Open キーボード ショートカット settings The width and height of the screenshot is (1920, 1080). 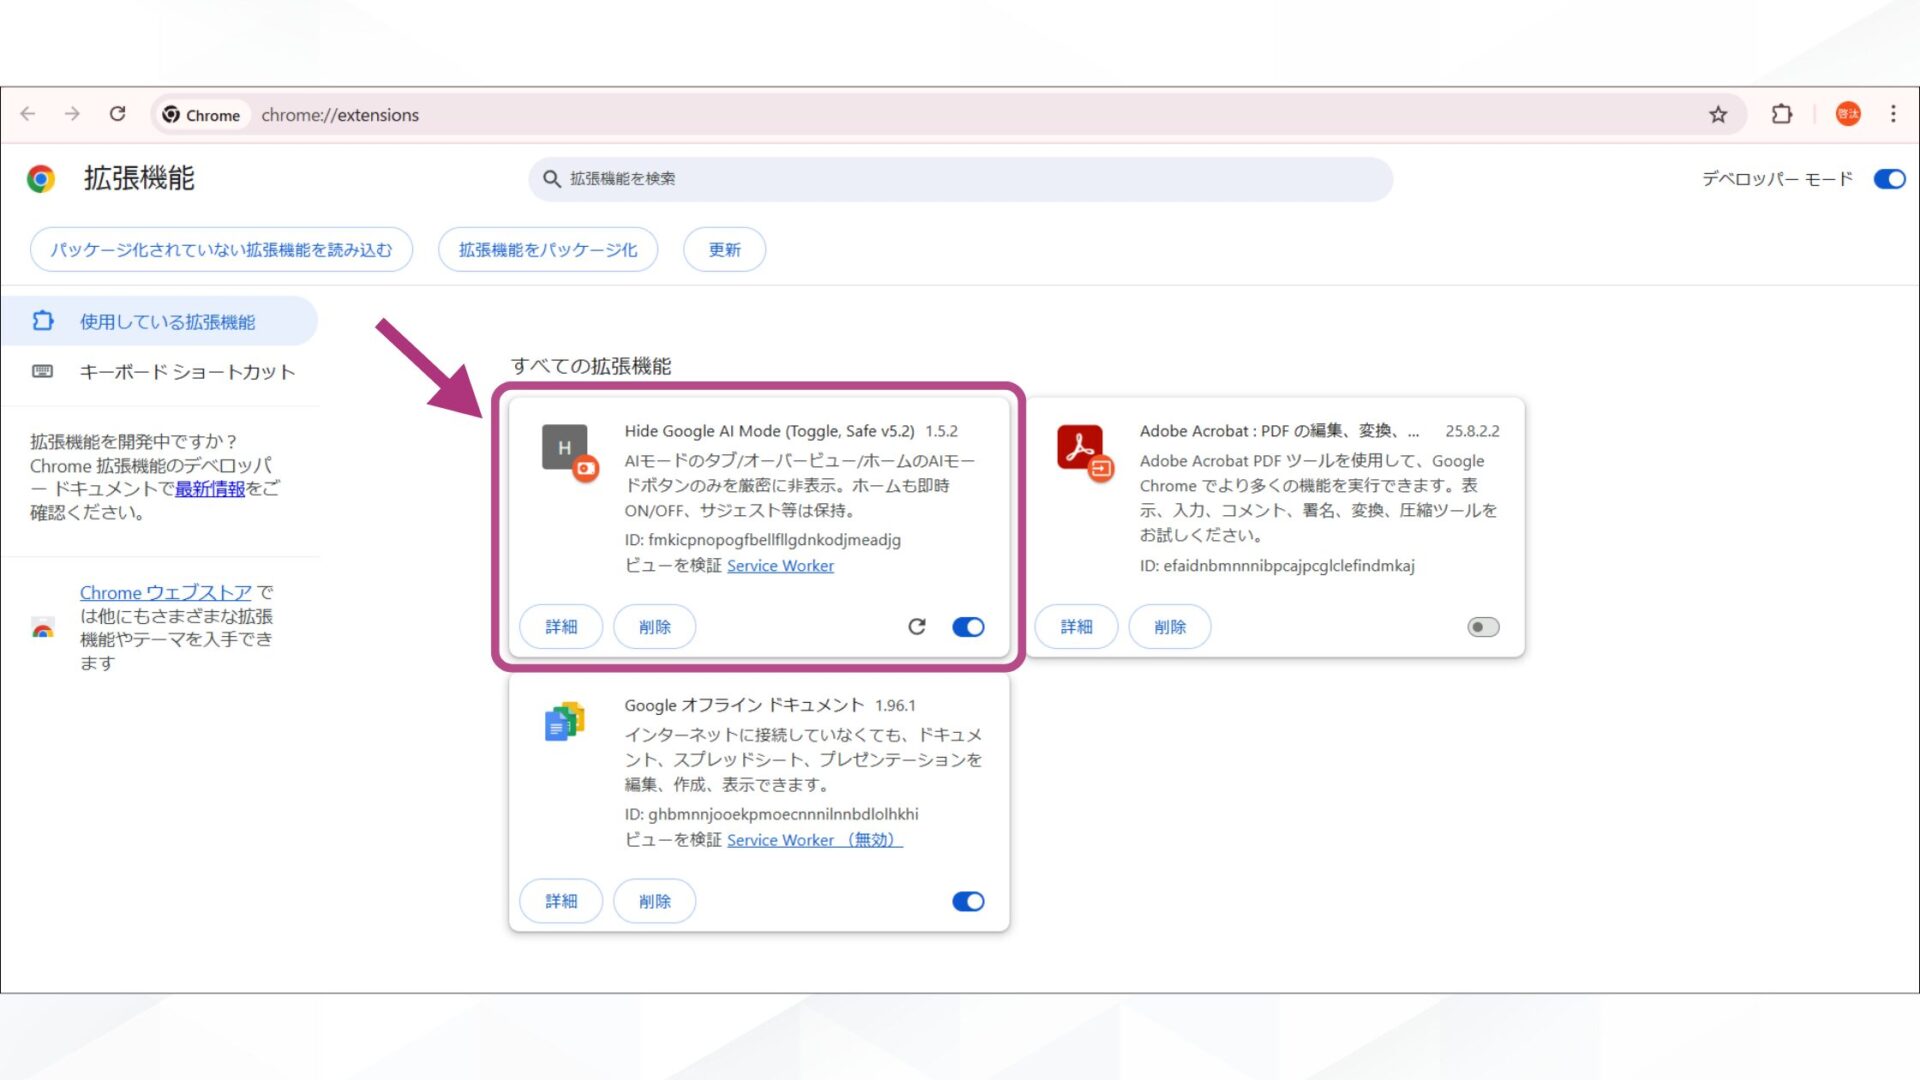point(186,372)
